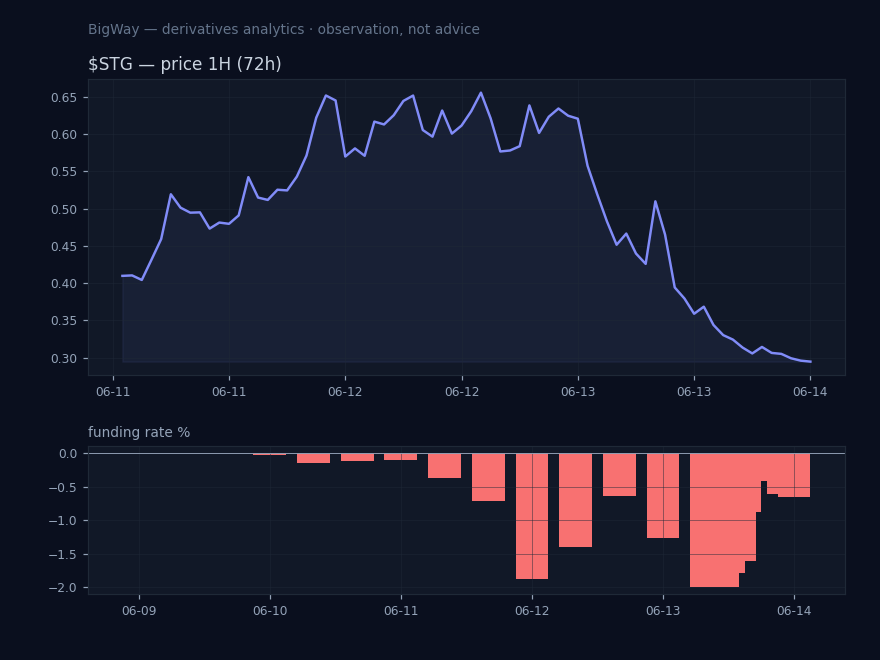Click the 06-09 date label
Viewport: 880px width, 660px height.
coord(139,611)
